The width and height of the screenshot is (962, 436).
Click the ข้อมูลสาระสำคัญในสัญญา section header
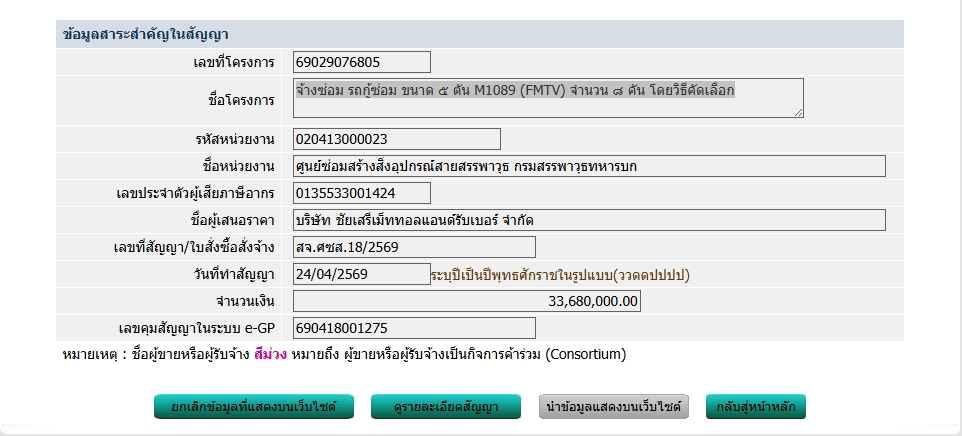coord(146,35)
